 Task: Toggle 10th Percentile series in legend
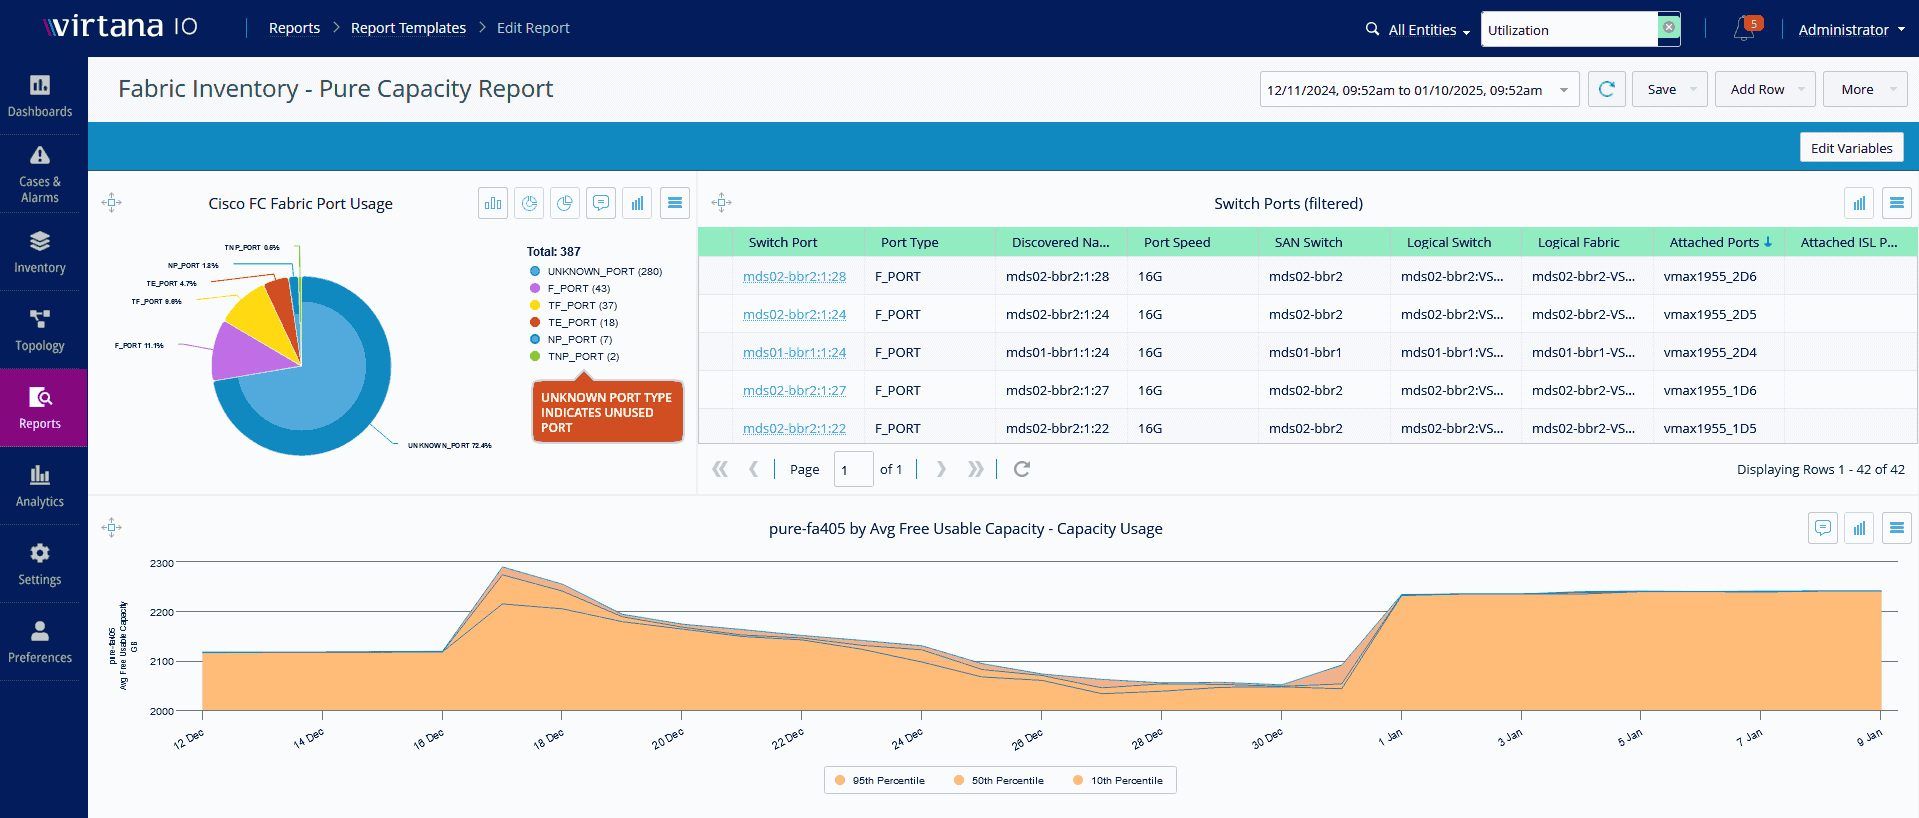[x=1118, y=780]
